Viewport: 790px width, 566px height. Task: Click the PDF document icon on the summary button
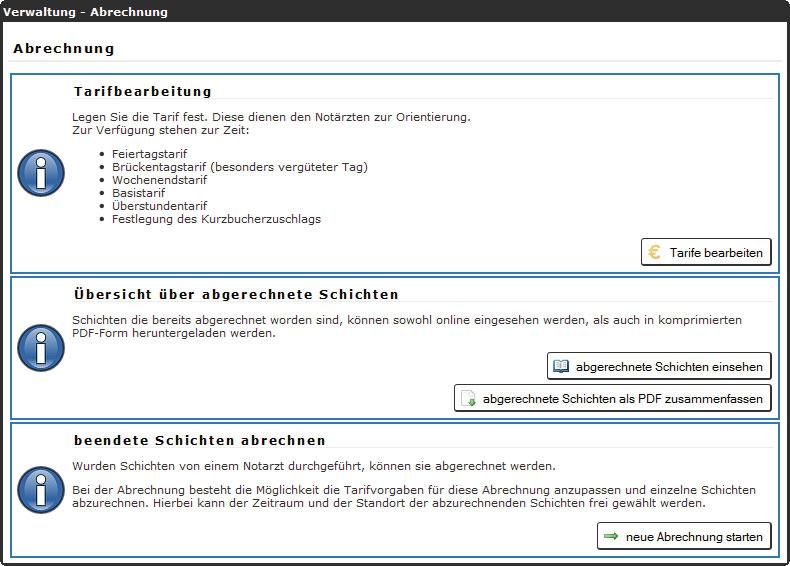tap(468, 399)
